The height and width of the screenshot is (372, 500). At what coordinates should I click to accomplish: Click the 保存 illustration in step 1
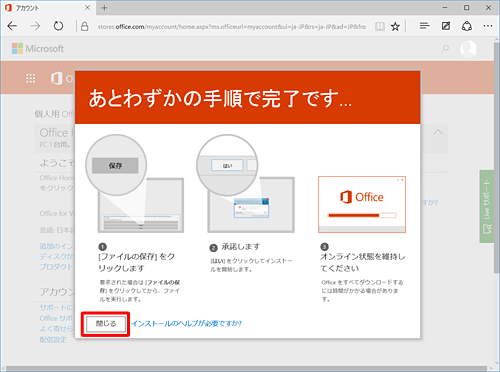pos(115,165)
